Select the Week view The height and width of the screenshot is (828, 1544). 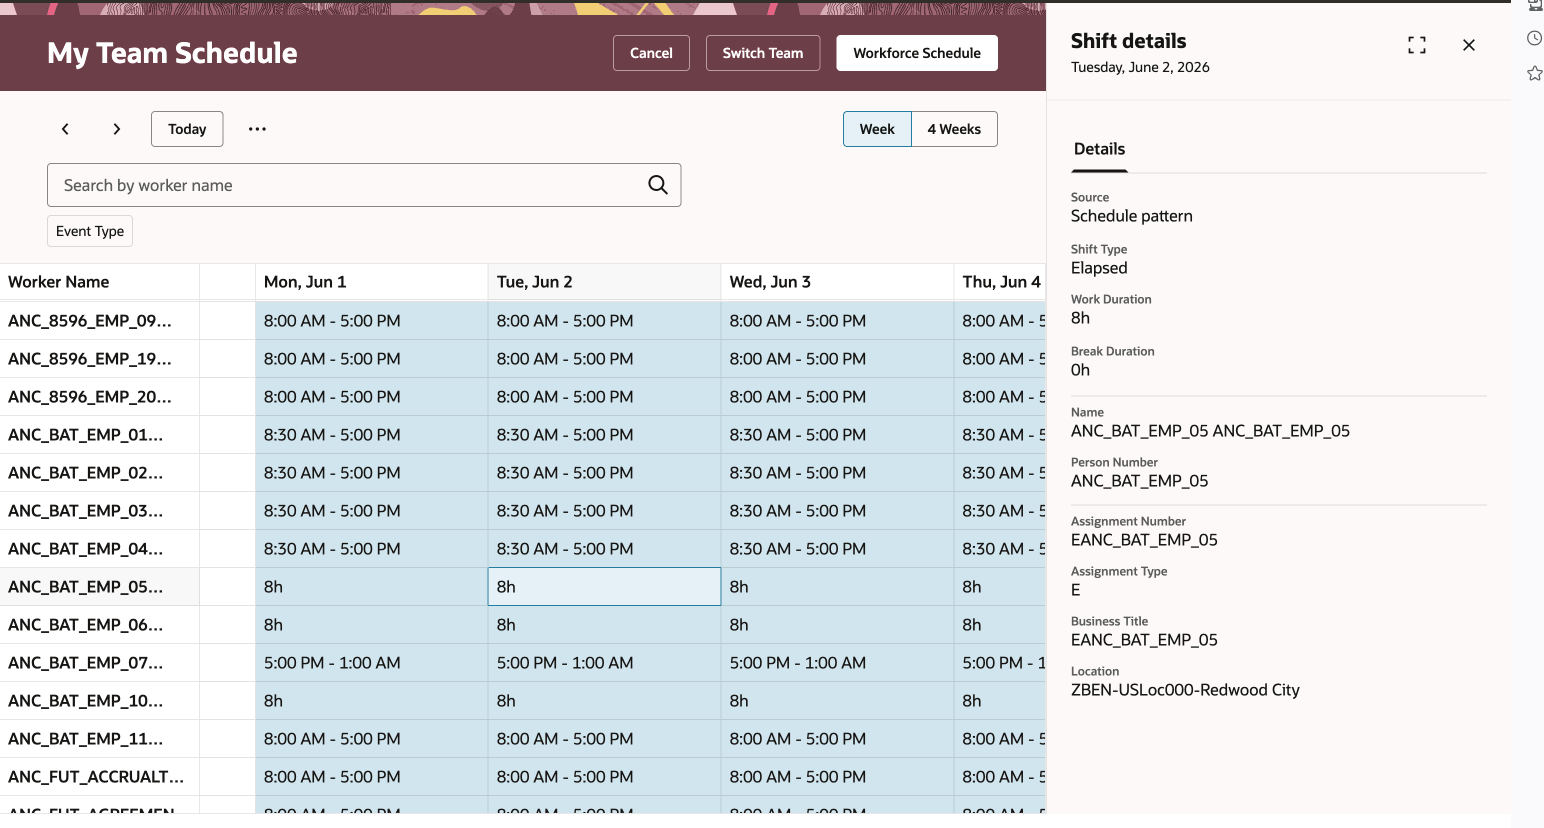click(877, 129)
